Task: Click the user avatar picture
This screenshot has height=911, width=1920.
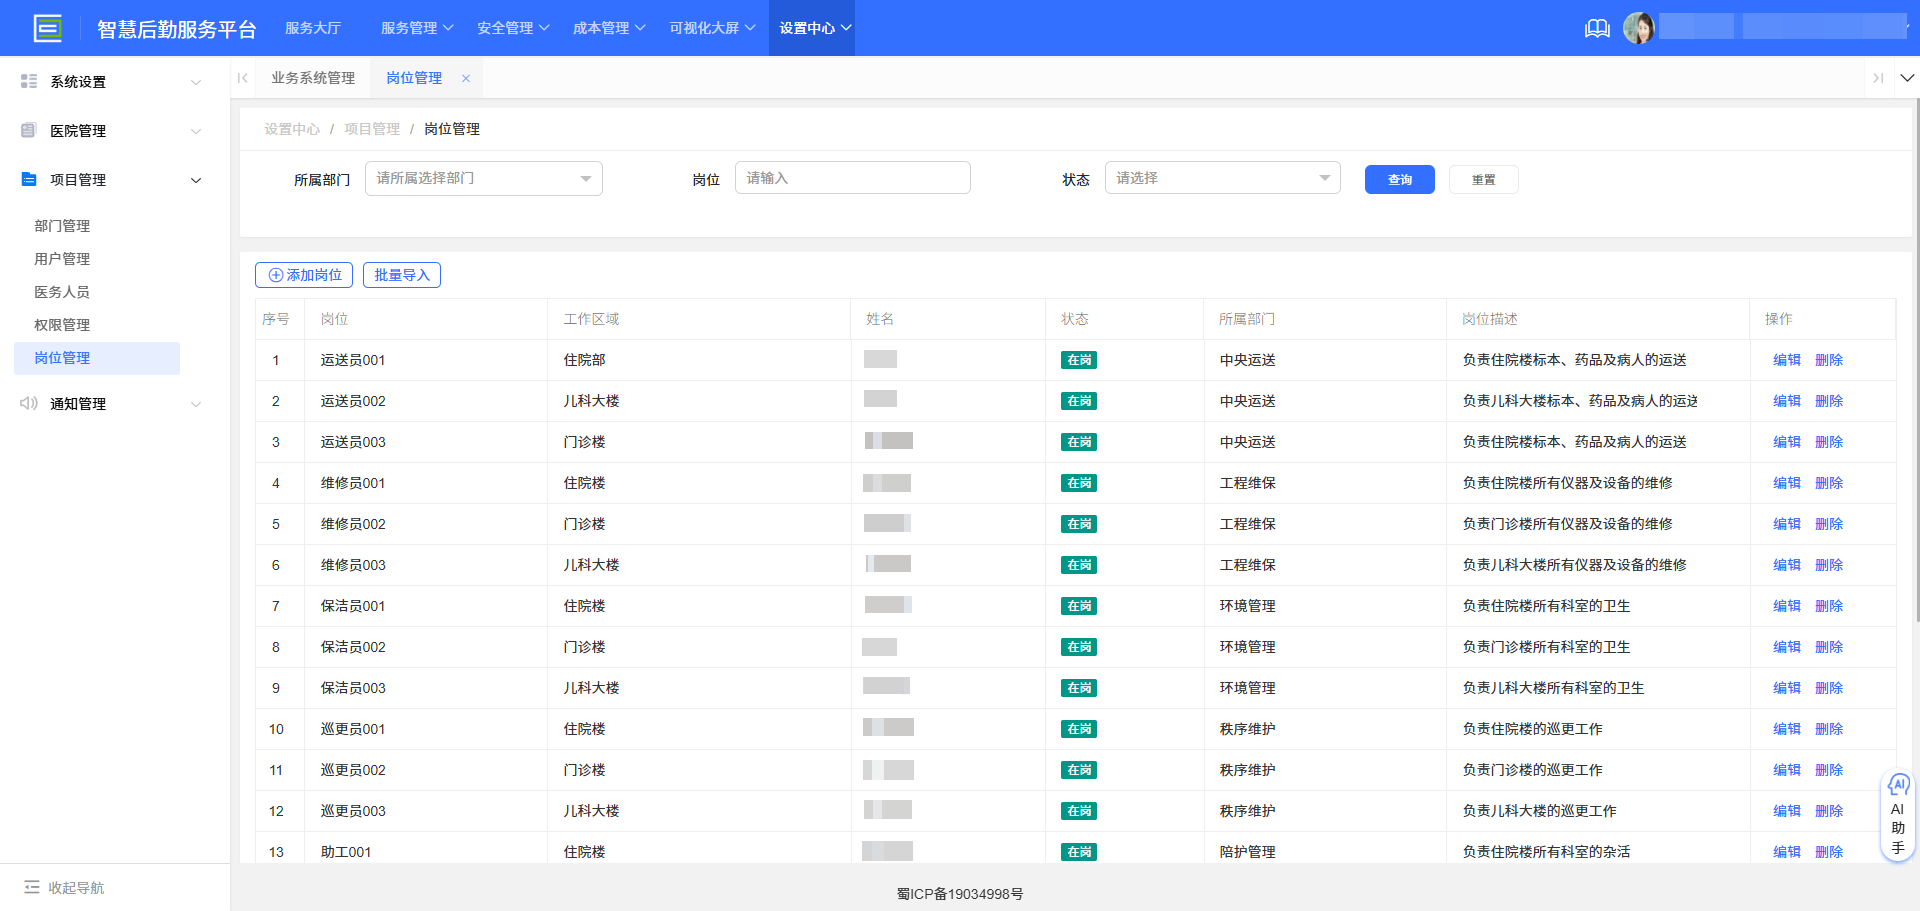Action: point(1638,28)
